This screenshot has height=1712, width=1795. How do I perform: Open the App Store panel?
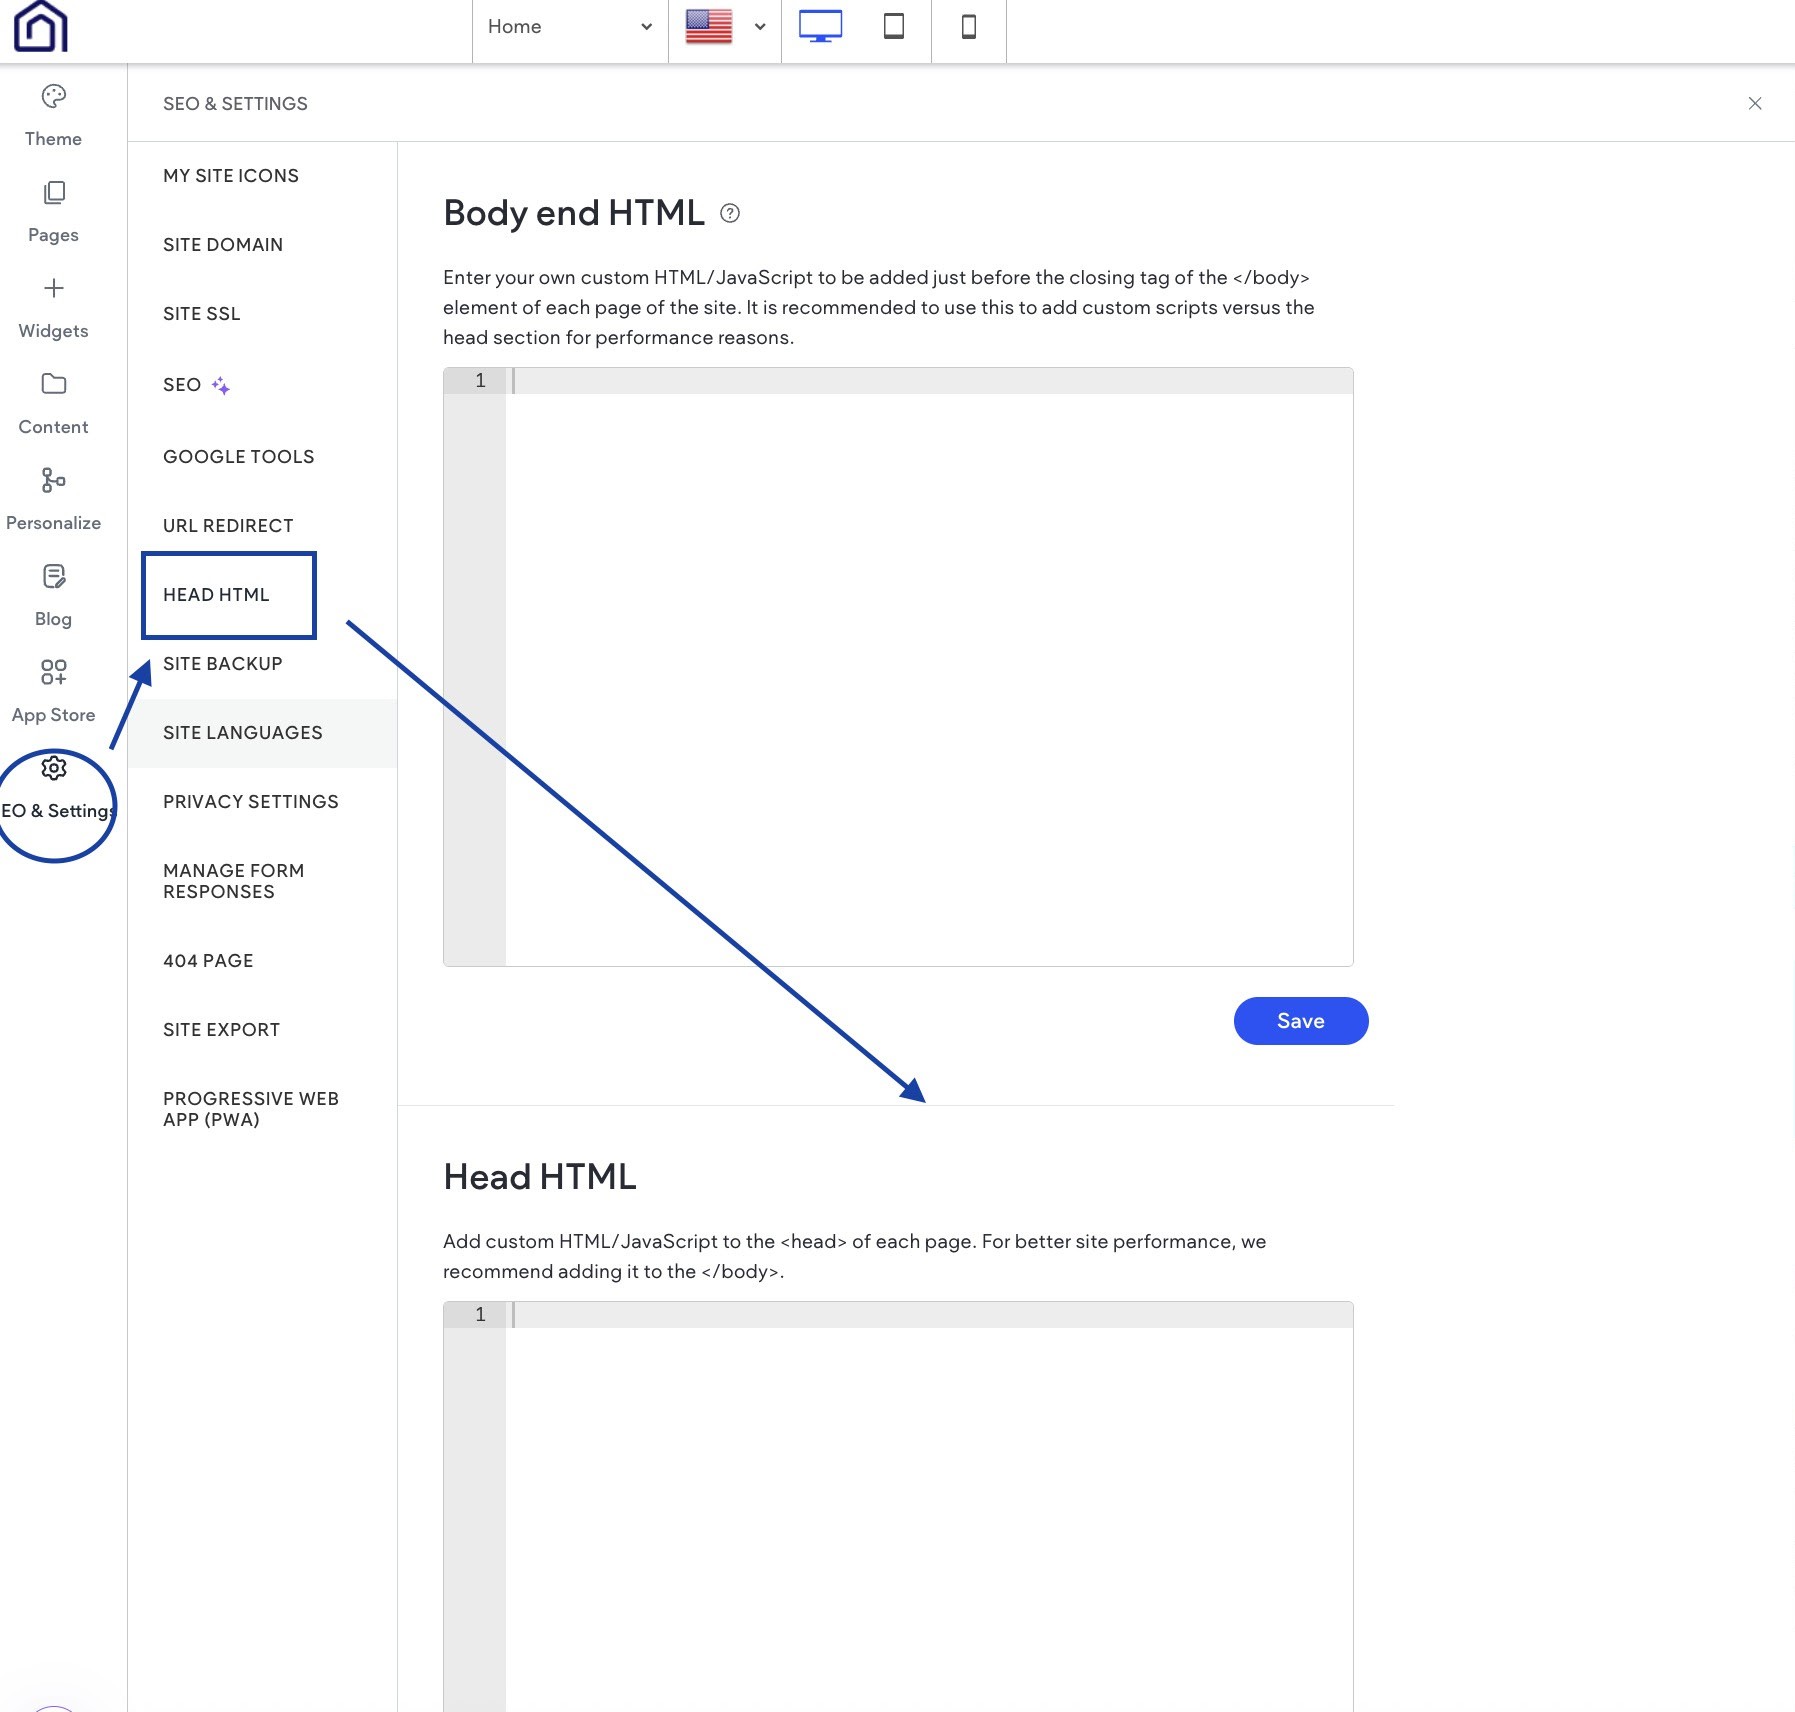[x=53, y=690]
